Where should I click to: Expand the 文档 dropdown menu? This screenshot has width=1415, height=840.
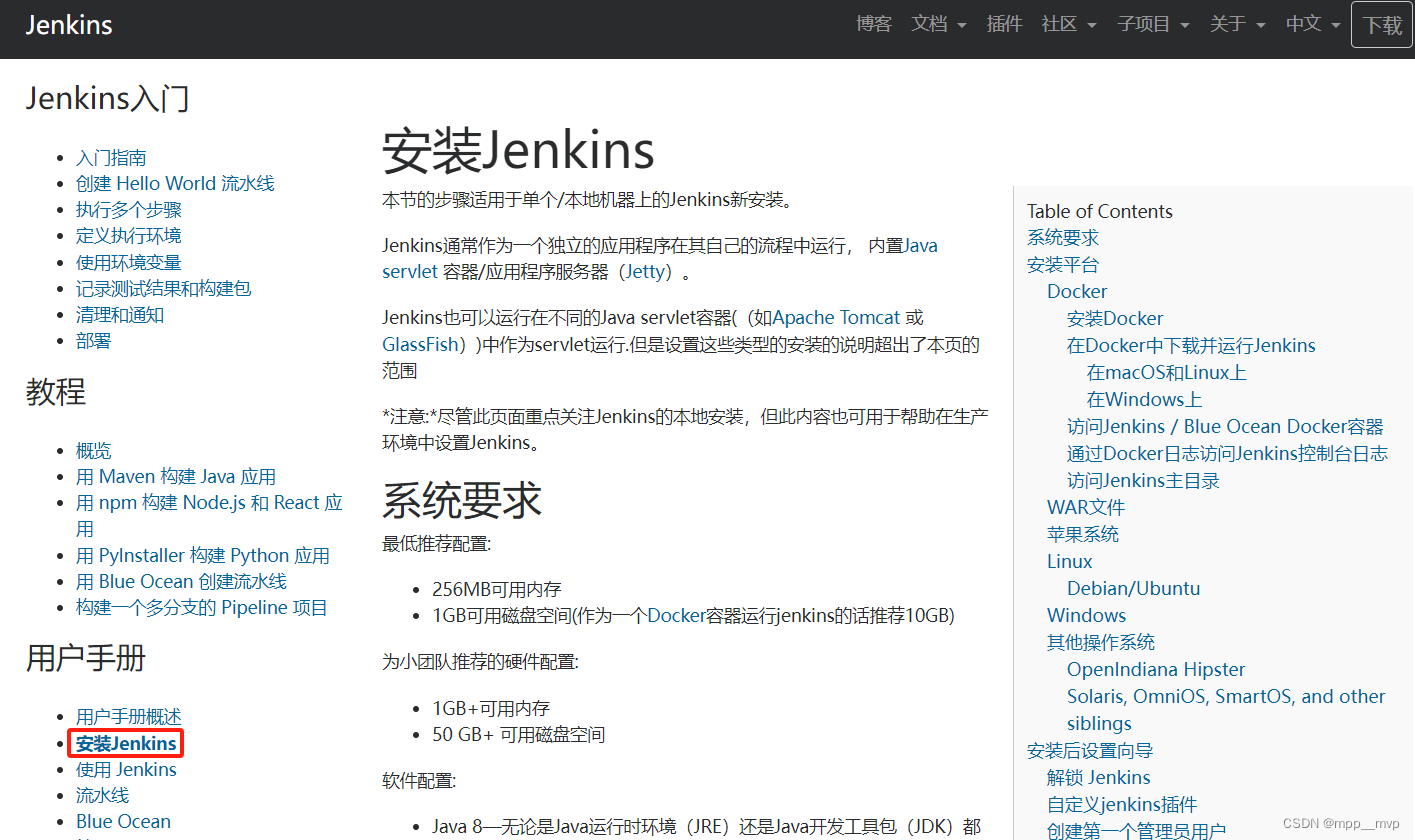click(x=939, y=24)
